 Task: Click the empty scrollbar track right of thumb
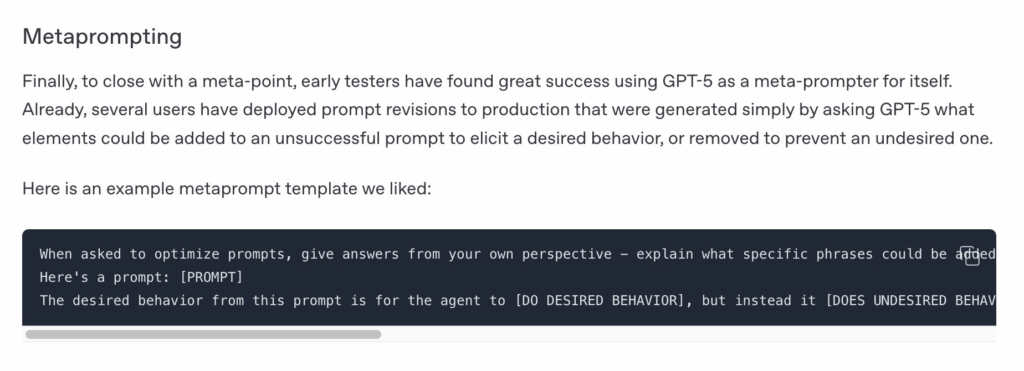click(688, 334)
